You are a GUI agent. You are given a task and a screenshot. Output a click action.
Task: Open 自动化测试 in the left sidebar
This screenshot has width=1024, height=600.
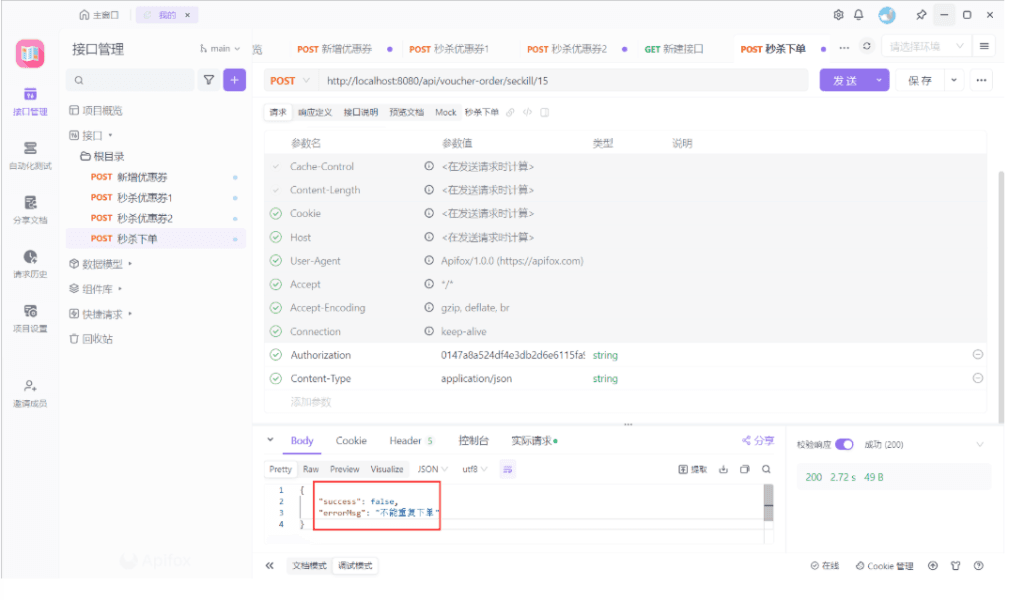tap(30, 154)
